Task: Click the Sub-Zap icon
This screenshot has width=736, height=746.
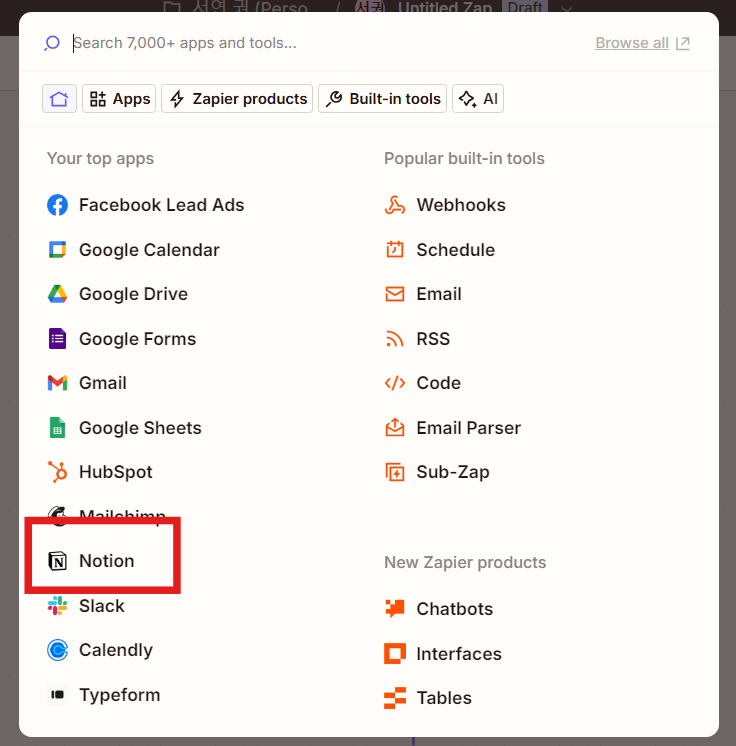Action: pos(395,472)
